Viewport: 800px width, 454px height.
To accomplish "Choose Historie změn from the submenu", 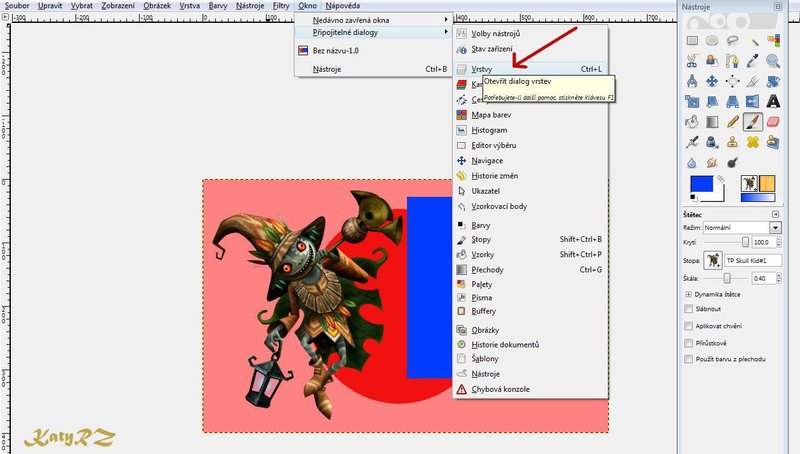I will [530, 176].
